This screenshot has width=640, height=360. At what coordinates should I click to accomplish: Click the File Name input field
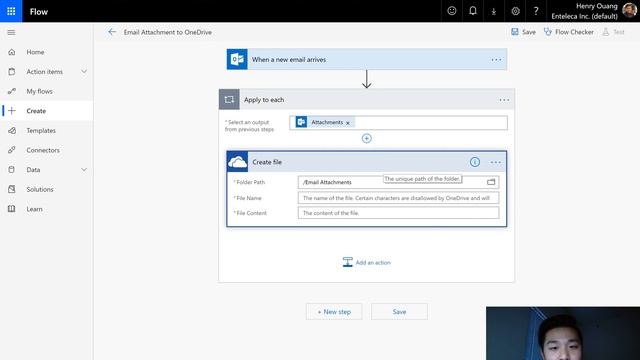point(398,198)
